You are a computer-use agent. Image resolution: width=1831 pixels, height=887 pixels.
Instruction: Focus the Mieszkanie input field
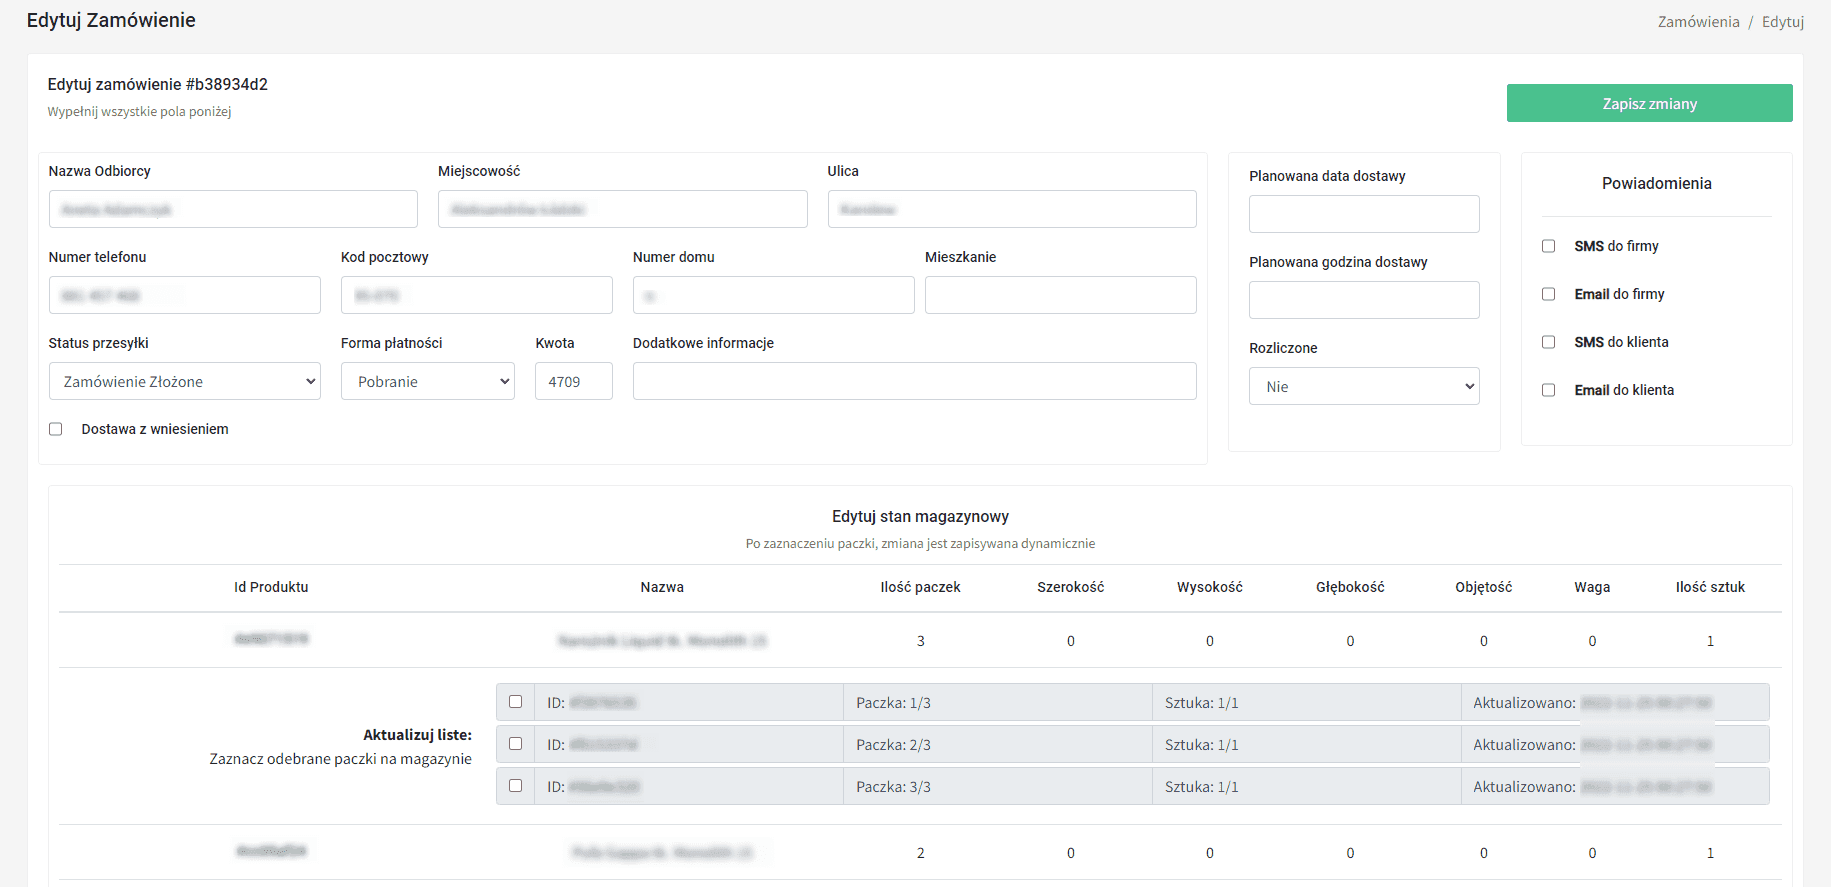click(x=1060, y=295)
